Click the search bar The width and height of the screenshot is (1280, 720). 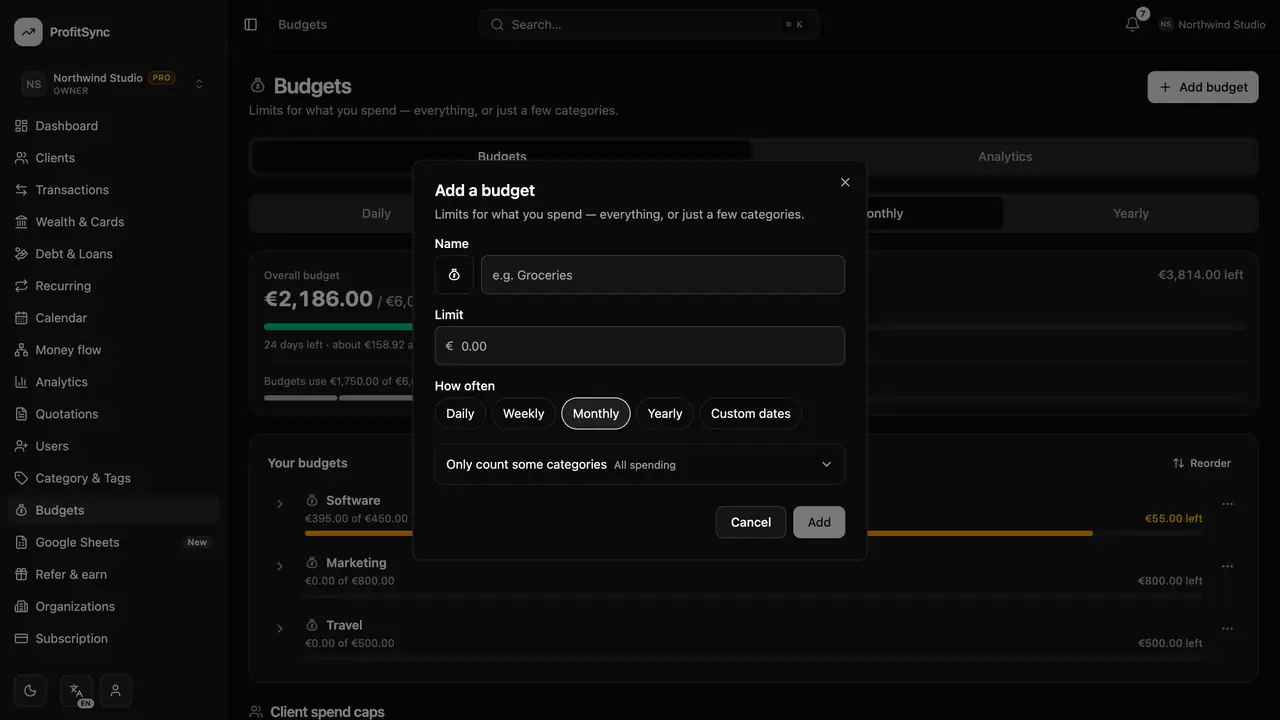click(649, 24)
